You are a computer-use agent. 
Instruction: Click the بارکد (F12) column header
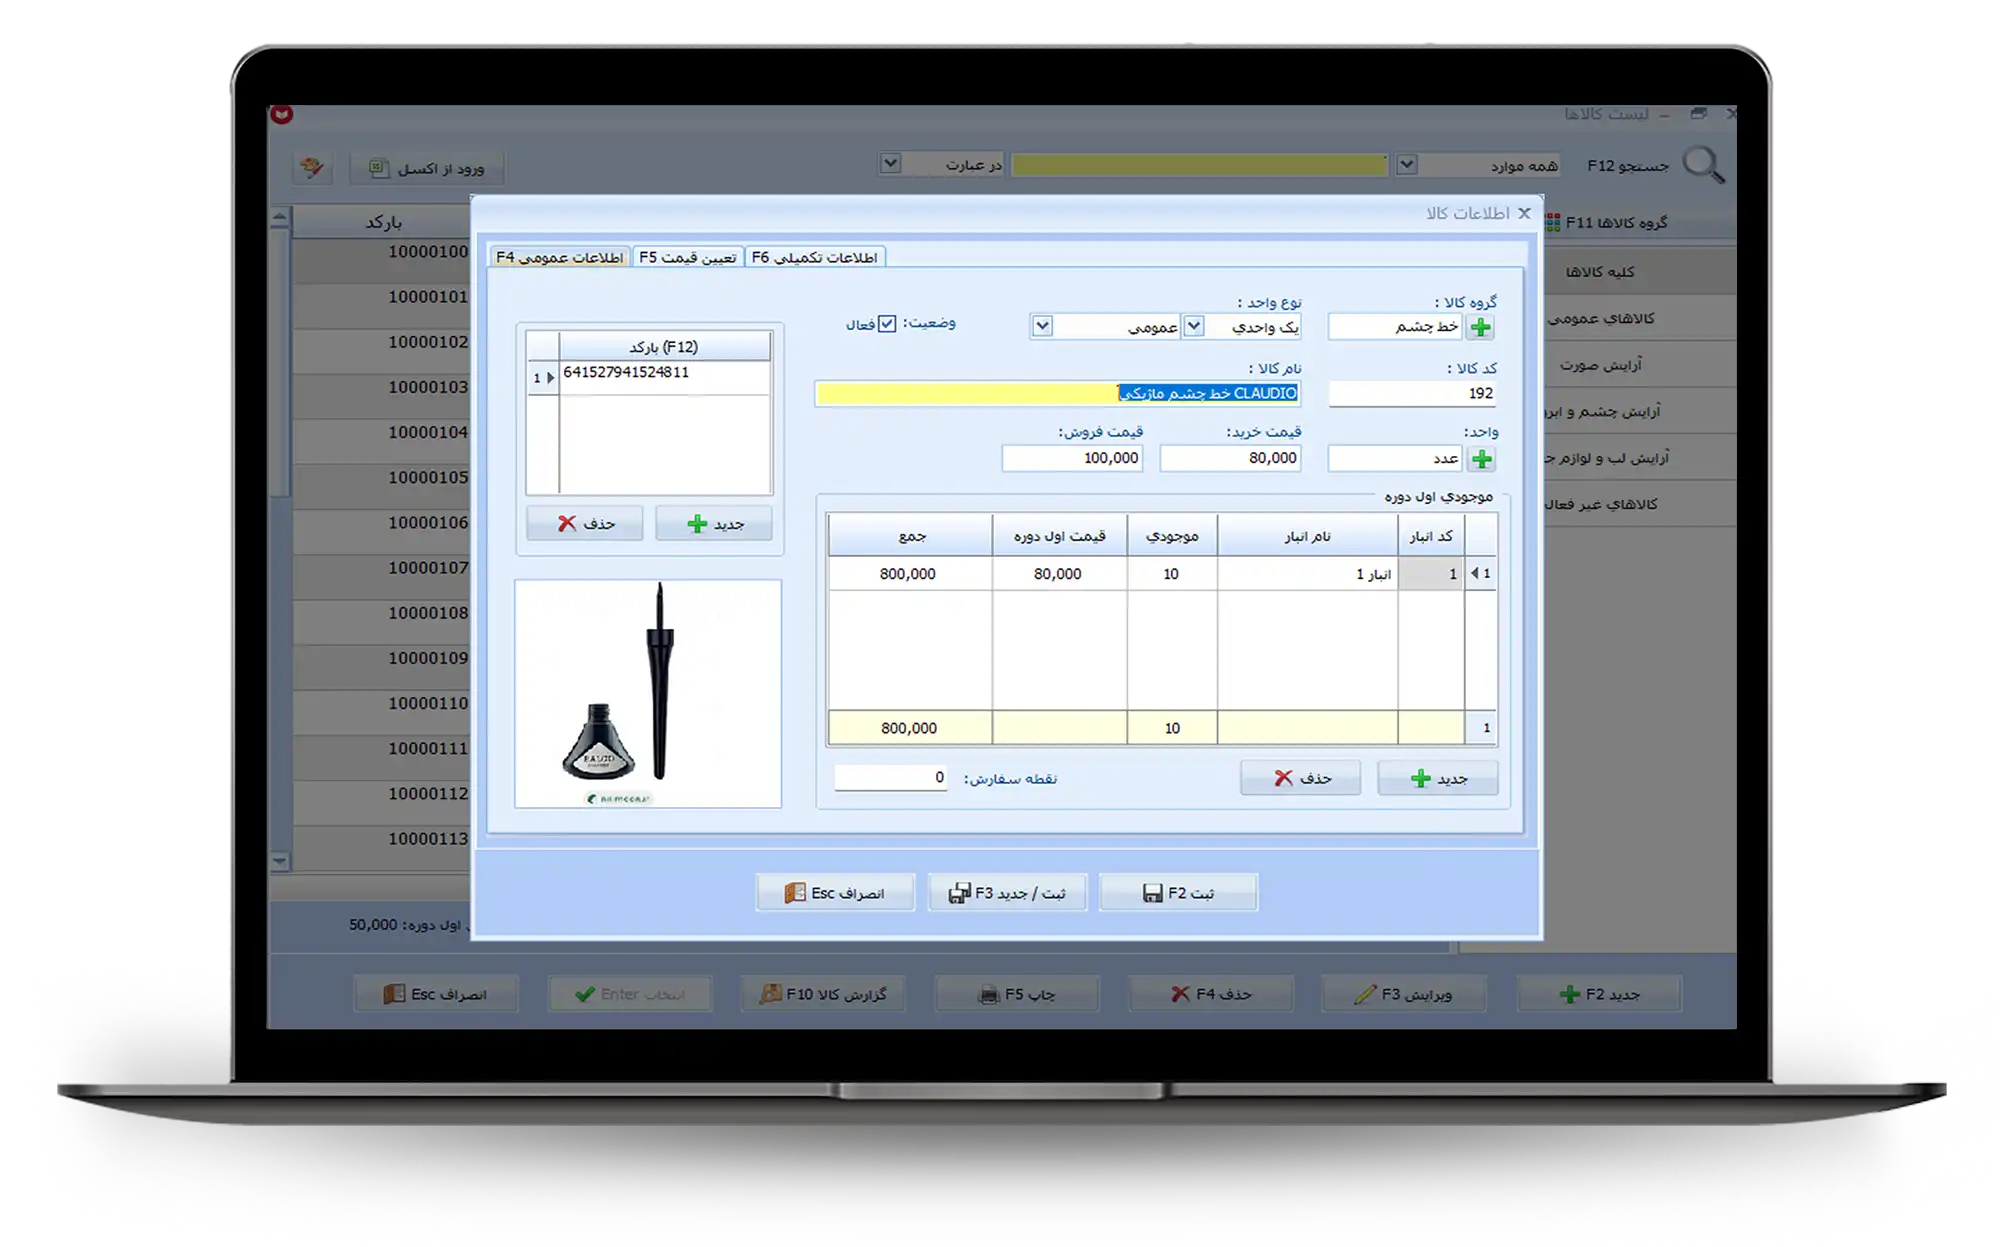point(665,347)
